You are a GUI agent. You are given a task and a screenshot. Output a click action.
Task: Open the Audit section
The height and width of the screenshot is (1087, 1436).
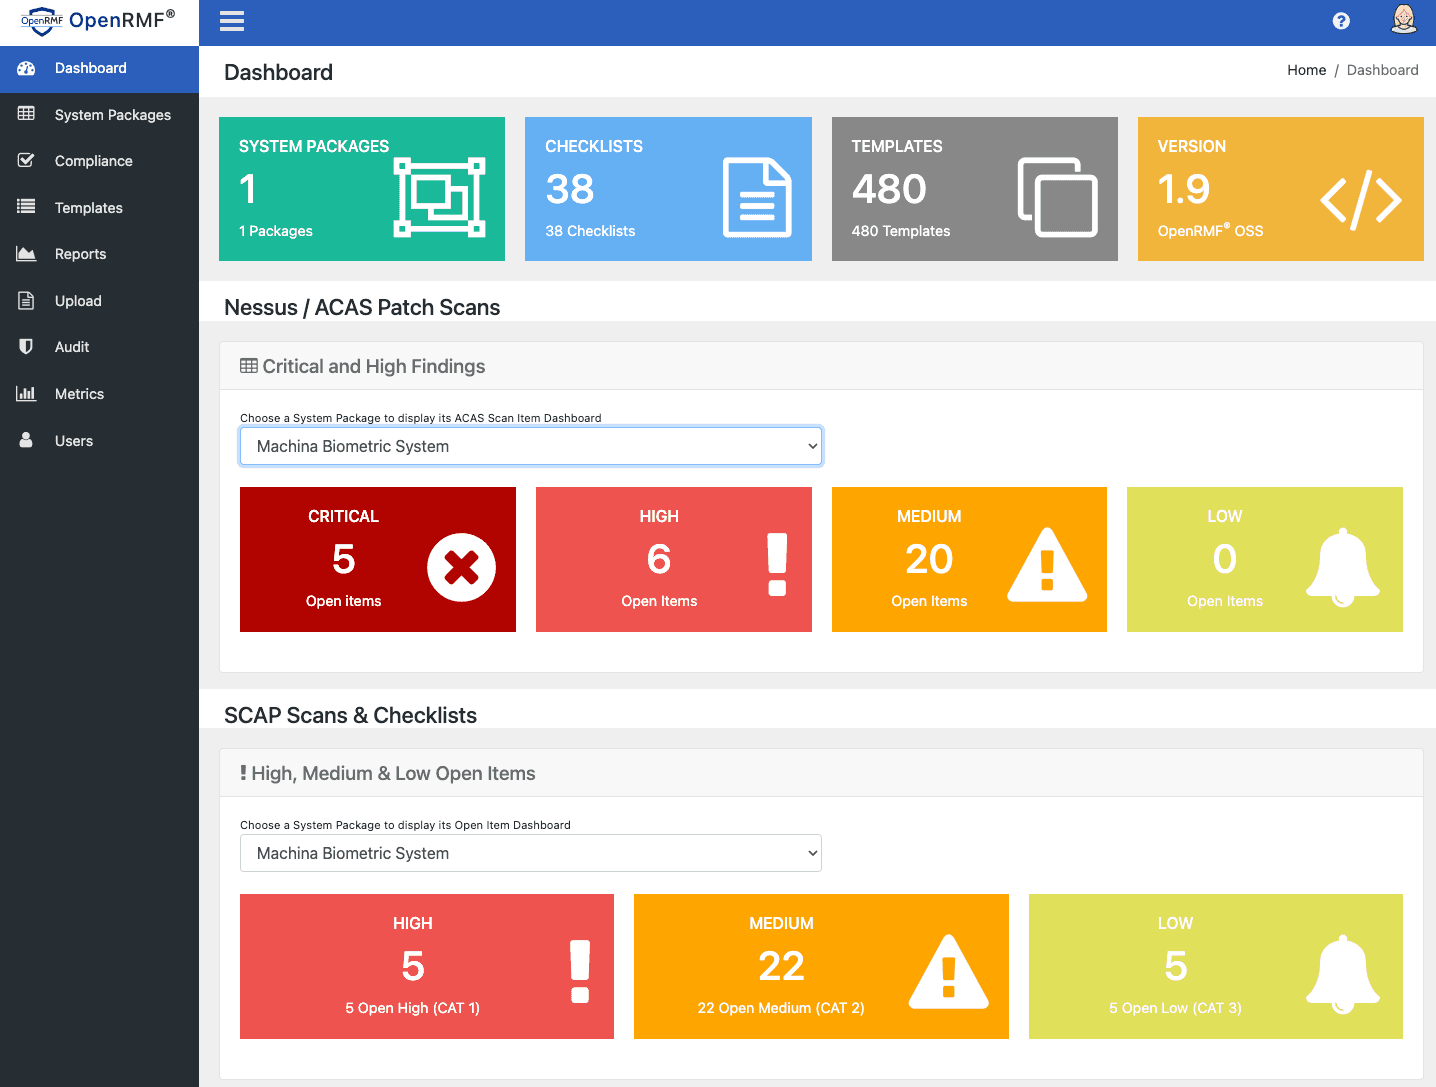(x=72, y=347)
